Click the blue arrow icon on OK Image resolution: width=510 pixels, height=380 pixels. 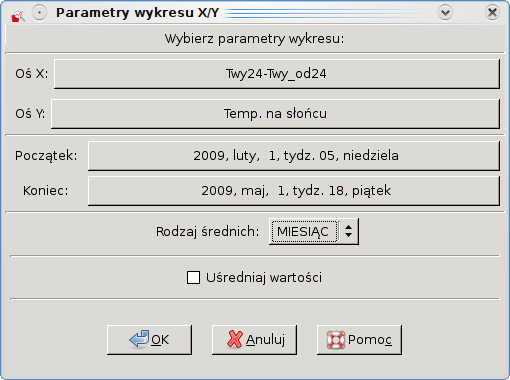coord(139,339)
